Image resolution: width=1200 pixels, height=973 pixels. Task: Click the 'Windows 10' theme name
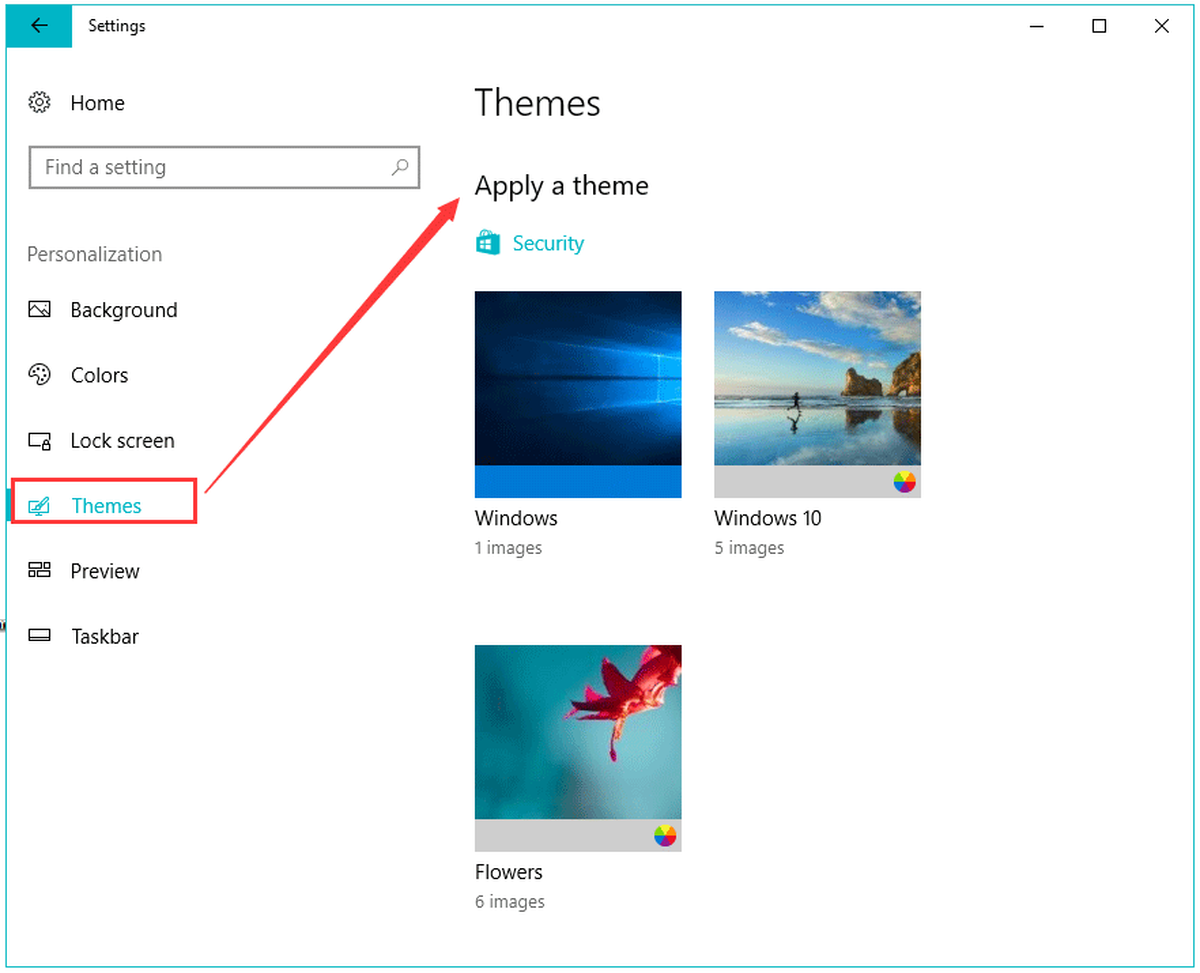pos(767,518)
